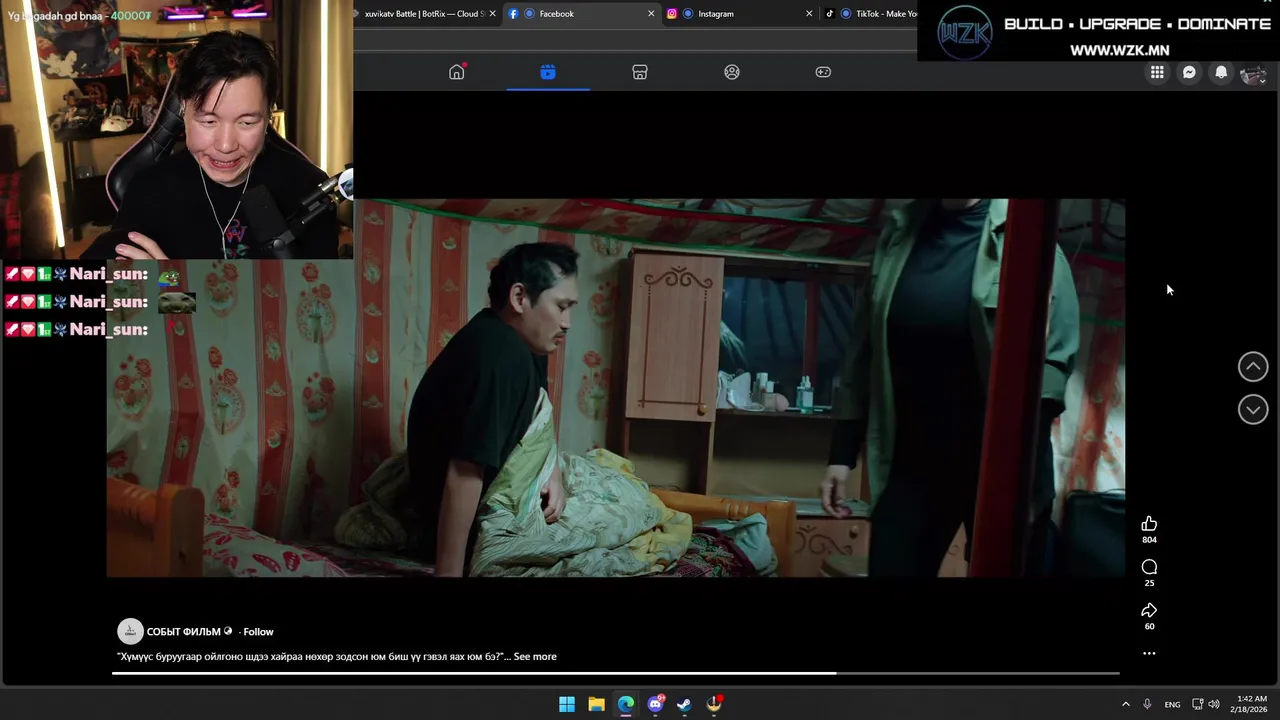Open the taskbar volume control
Screen dimensions: 1280x720
click(x=1214, y=705)
